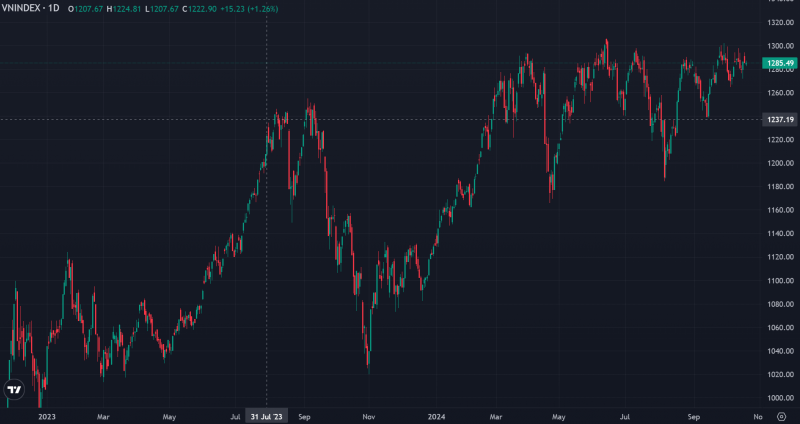Viewport: 800px width, 424px height.
Task: Click the TradingView logo icon
Action: [x=14, y=390]
